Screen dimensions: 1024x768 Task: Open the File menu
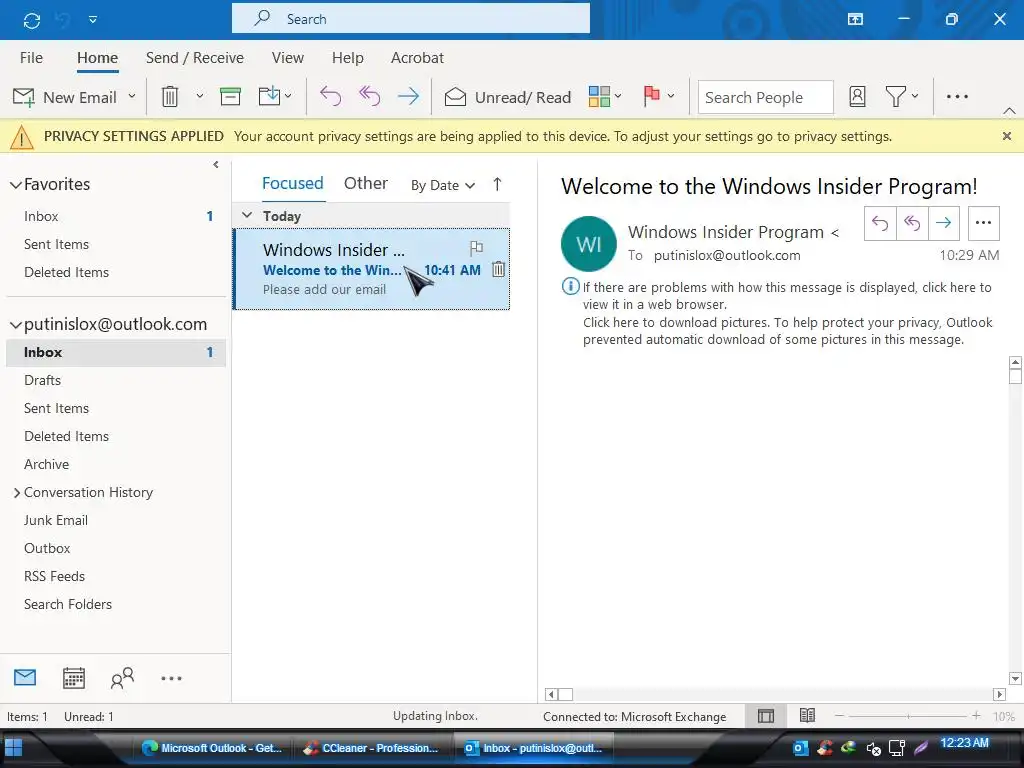coord(31,57)
